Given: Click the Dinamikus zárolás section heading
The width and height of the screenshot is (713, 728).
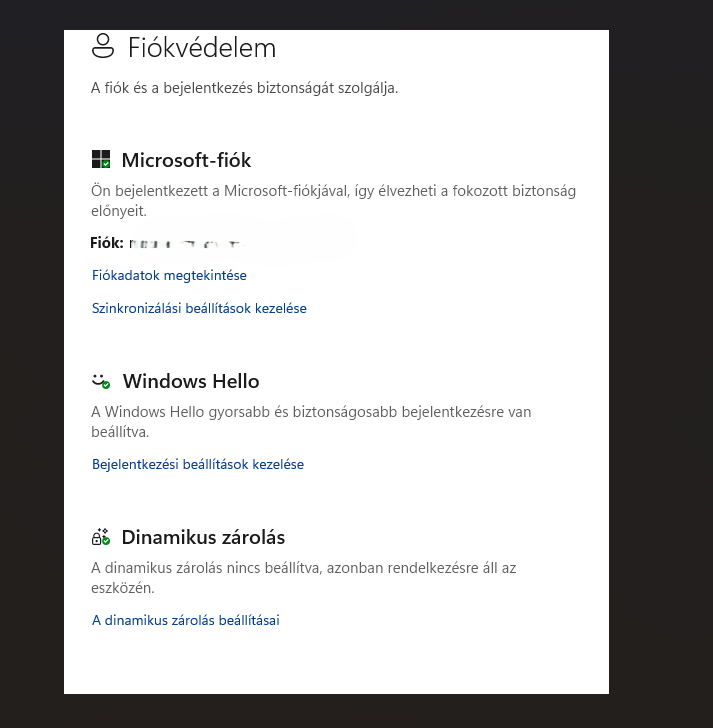Looking at the screenshot, I should click(x=203, y=537).
